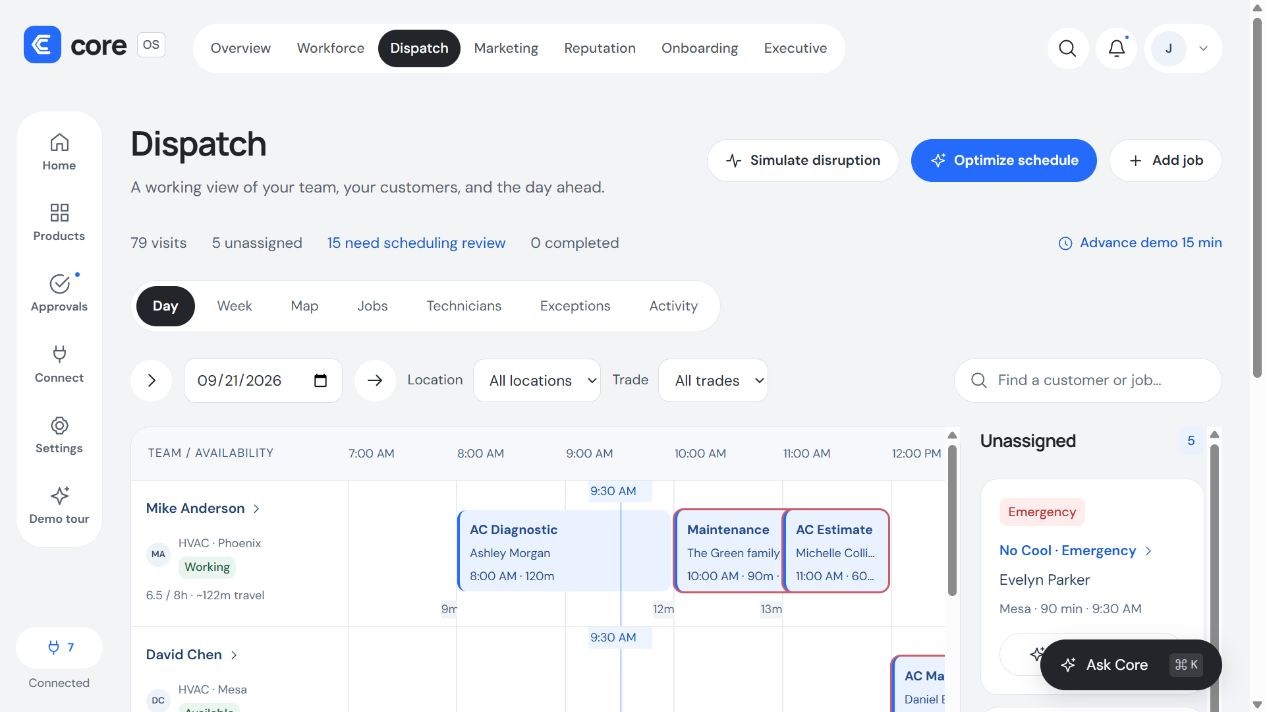Click the MA avatar for Mike Anderson
This screenshot has width=1265, height=712.
pos(158,553)
